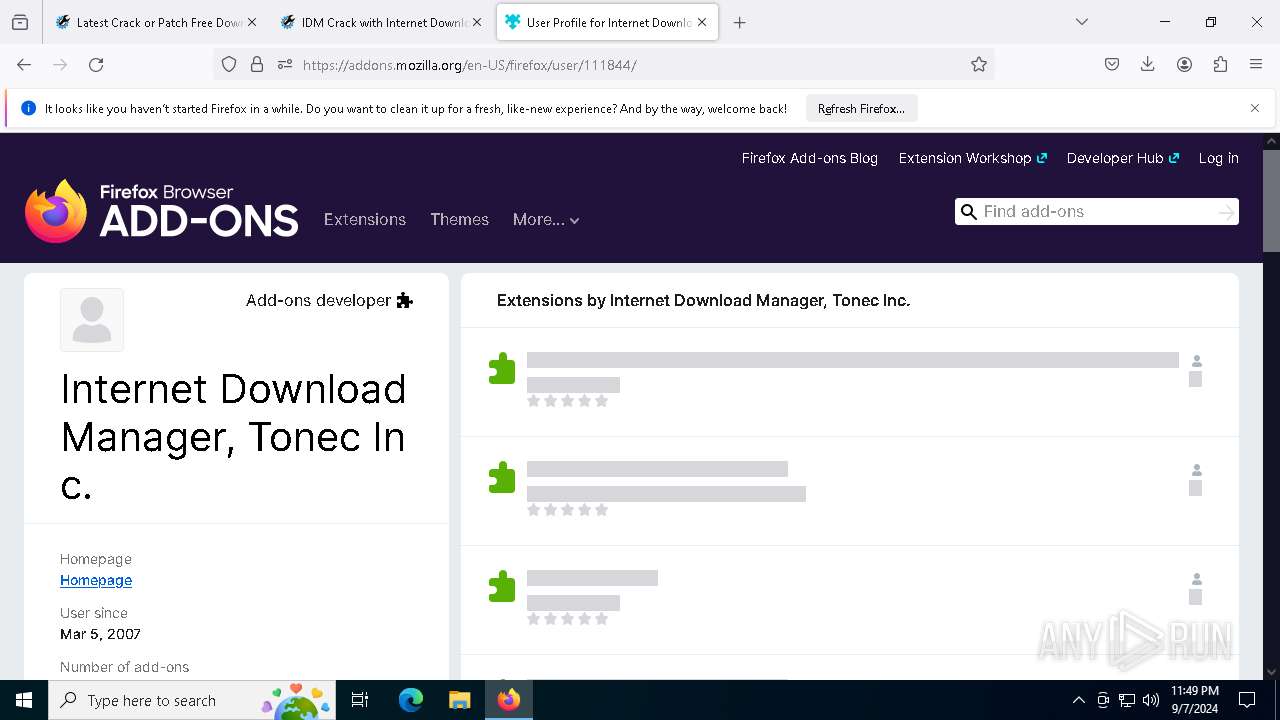Open Developer Hub link
This screenshot has width=1280, height=720.
[1123, 158]
